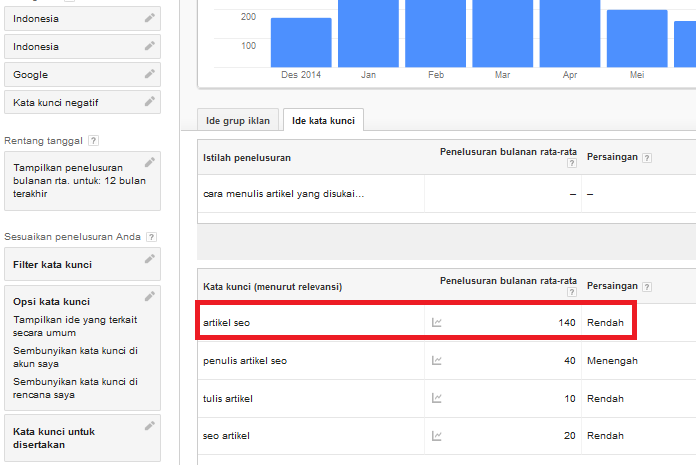Open the Opsi kata kunci panel
This screenshot has height=465, width=696.
83,348
